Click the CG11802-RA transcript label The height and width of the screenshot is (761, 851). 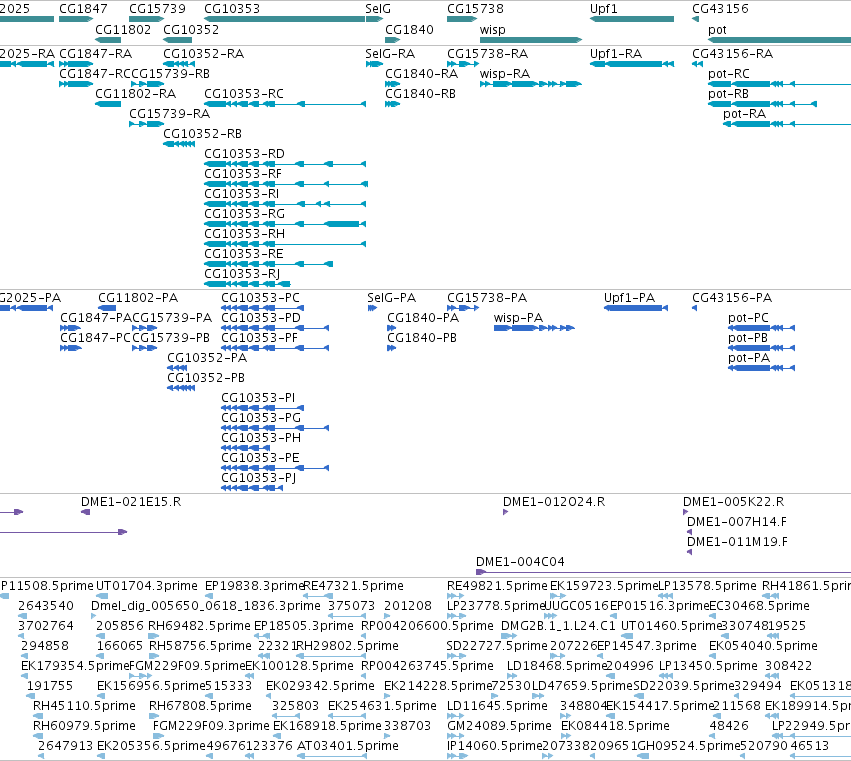(x=136, y=94)
